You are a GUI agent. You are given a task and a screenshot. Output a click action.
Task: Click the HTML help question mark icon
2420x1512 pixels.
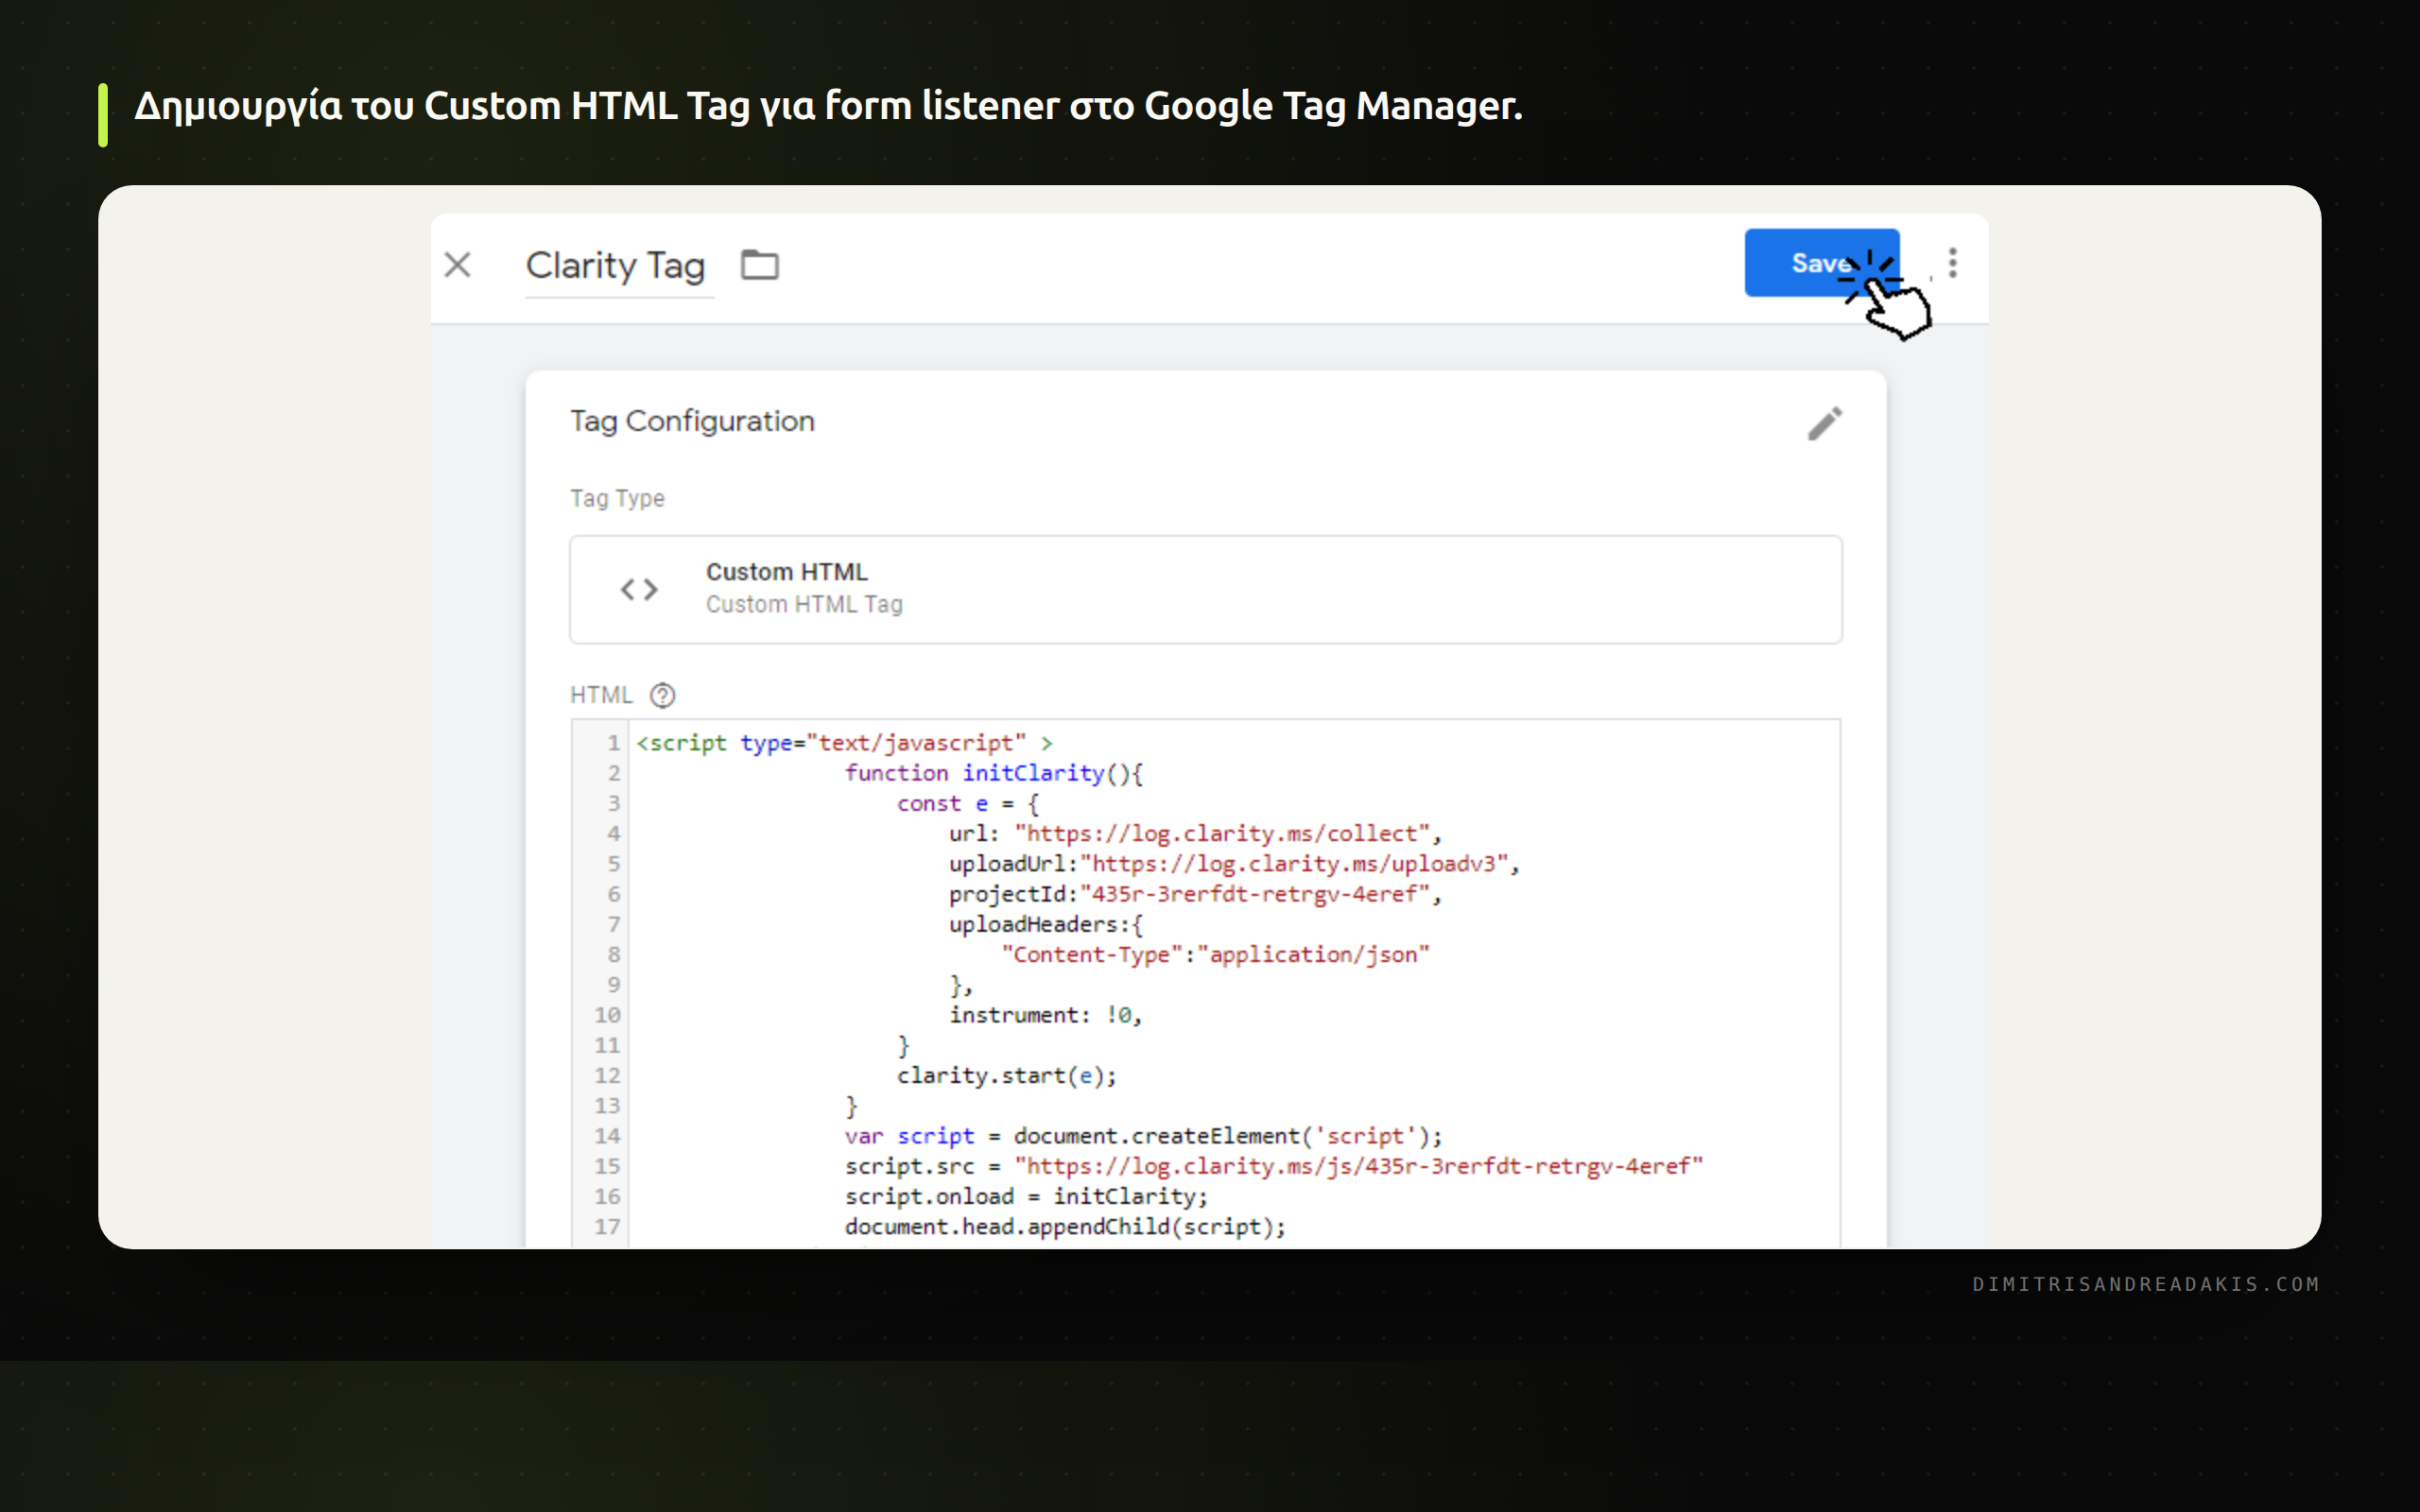[663, 695]
